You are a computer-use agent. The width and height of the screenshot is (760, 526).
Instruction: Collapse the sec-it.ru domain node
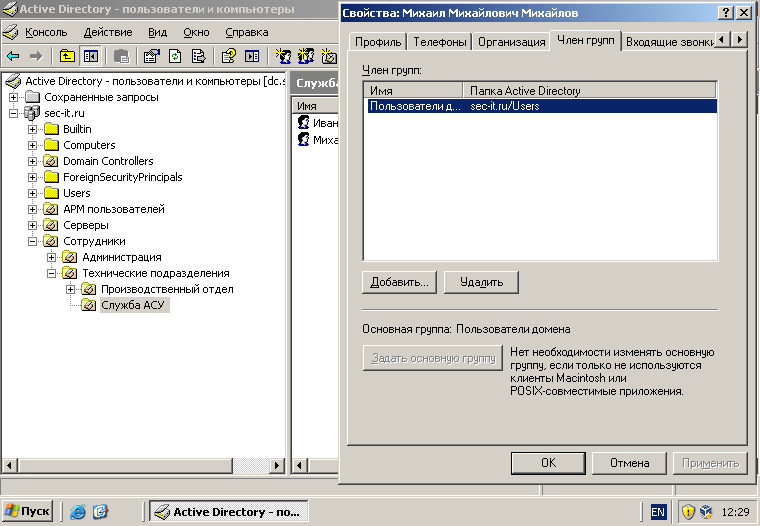[x=13, y=113]
